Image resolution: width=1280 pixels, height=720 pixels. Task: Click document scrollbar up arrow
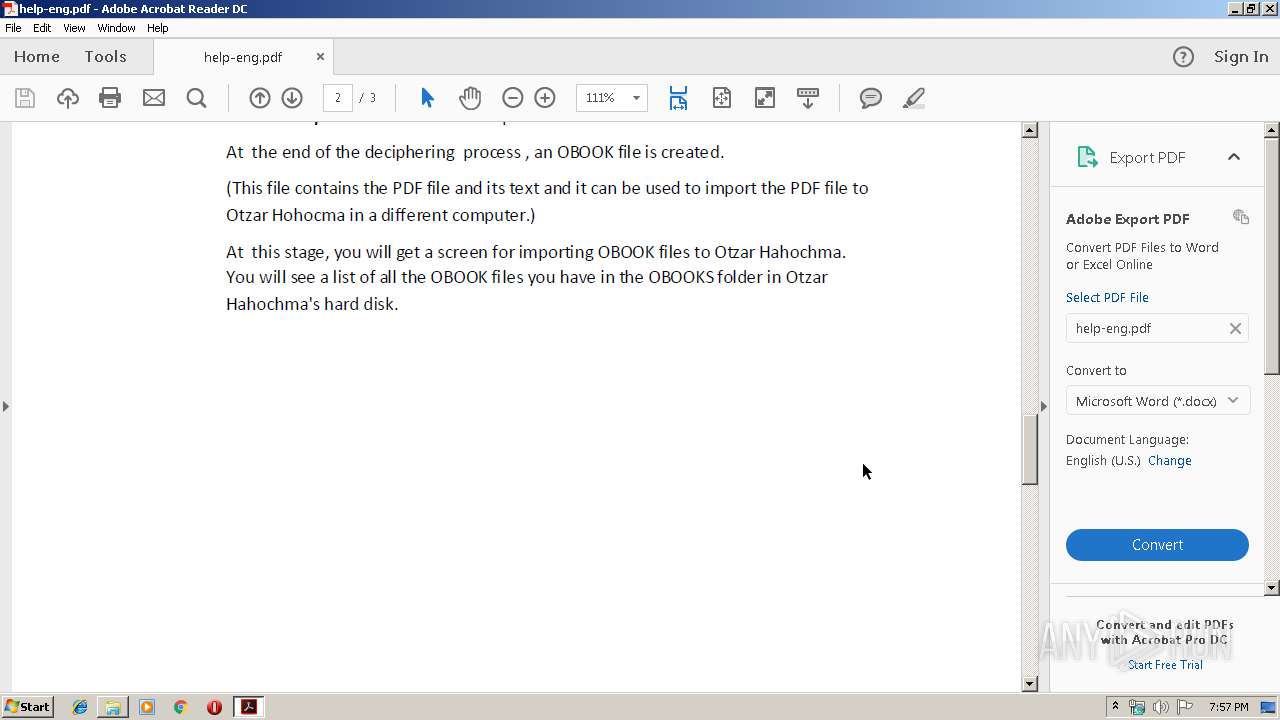1030,130
